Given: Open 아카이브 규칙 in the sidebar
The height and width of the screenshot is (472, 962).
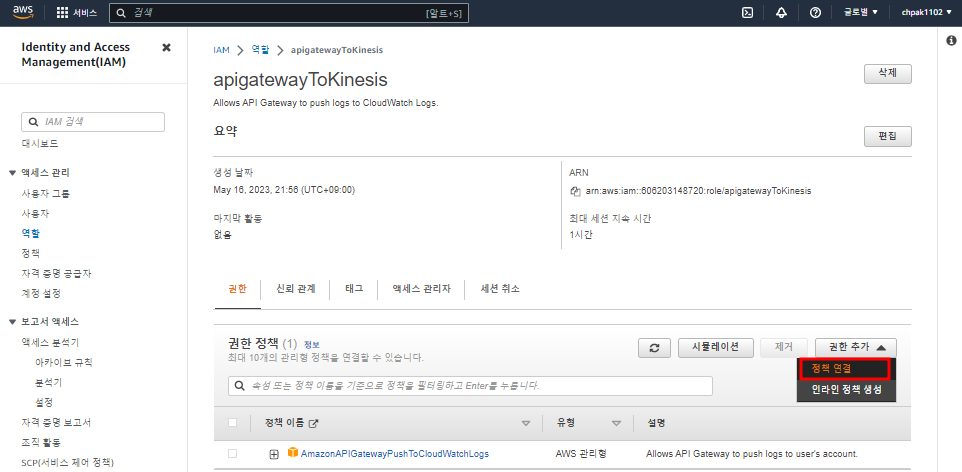Looking at the screenshot, I should (x=64, y=363).
